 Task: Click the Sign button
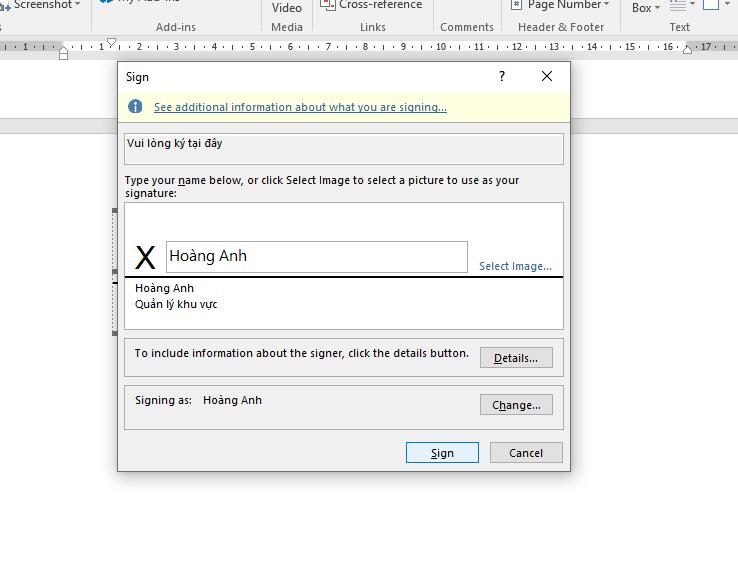coord(442,452)
